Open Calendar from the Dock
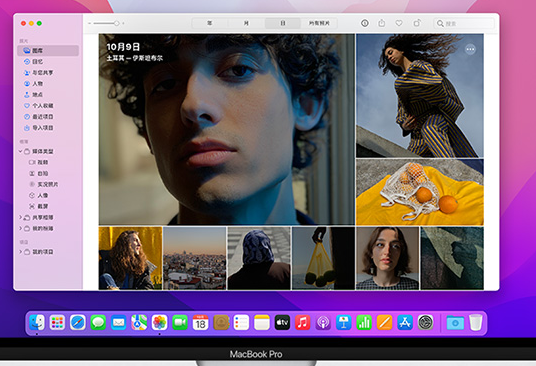The width and height of the screenshot is (536, 366). tap(200, 322)
